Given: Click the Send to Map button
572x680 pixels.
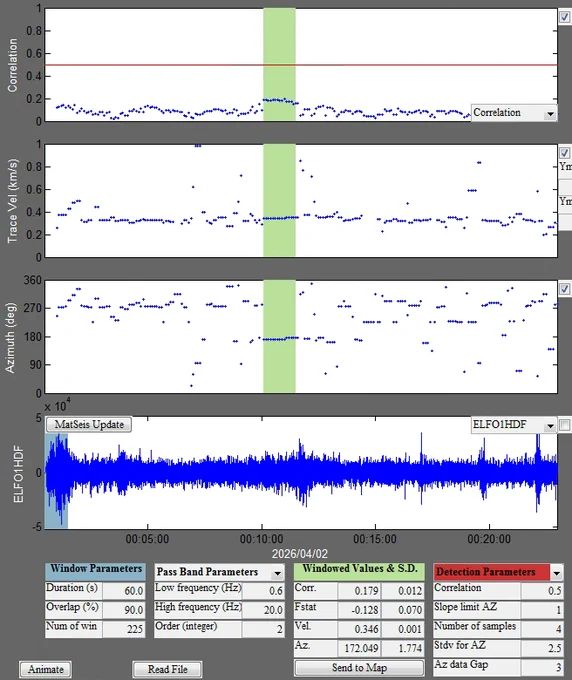Looking at the screenshot, I should 359,667.
